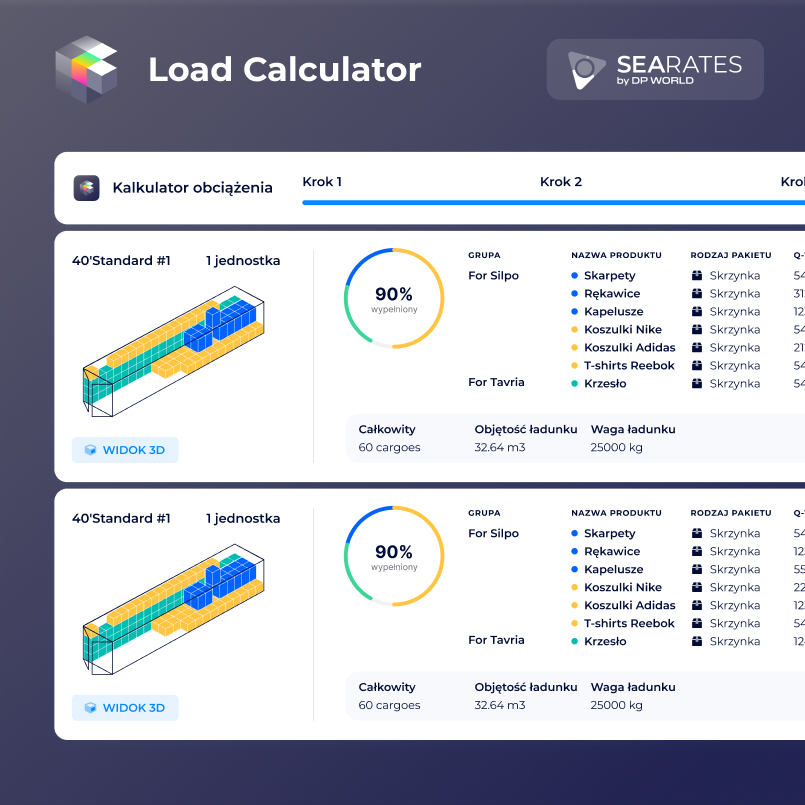Click the Kalkulator obciążenia title

click(x=193, y=188)
